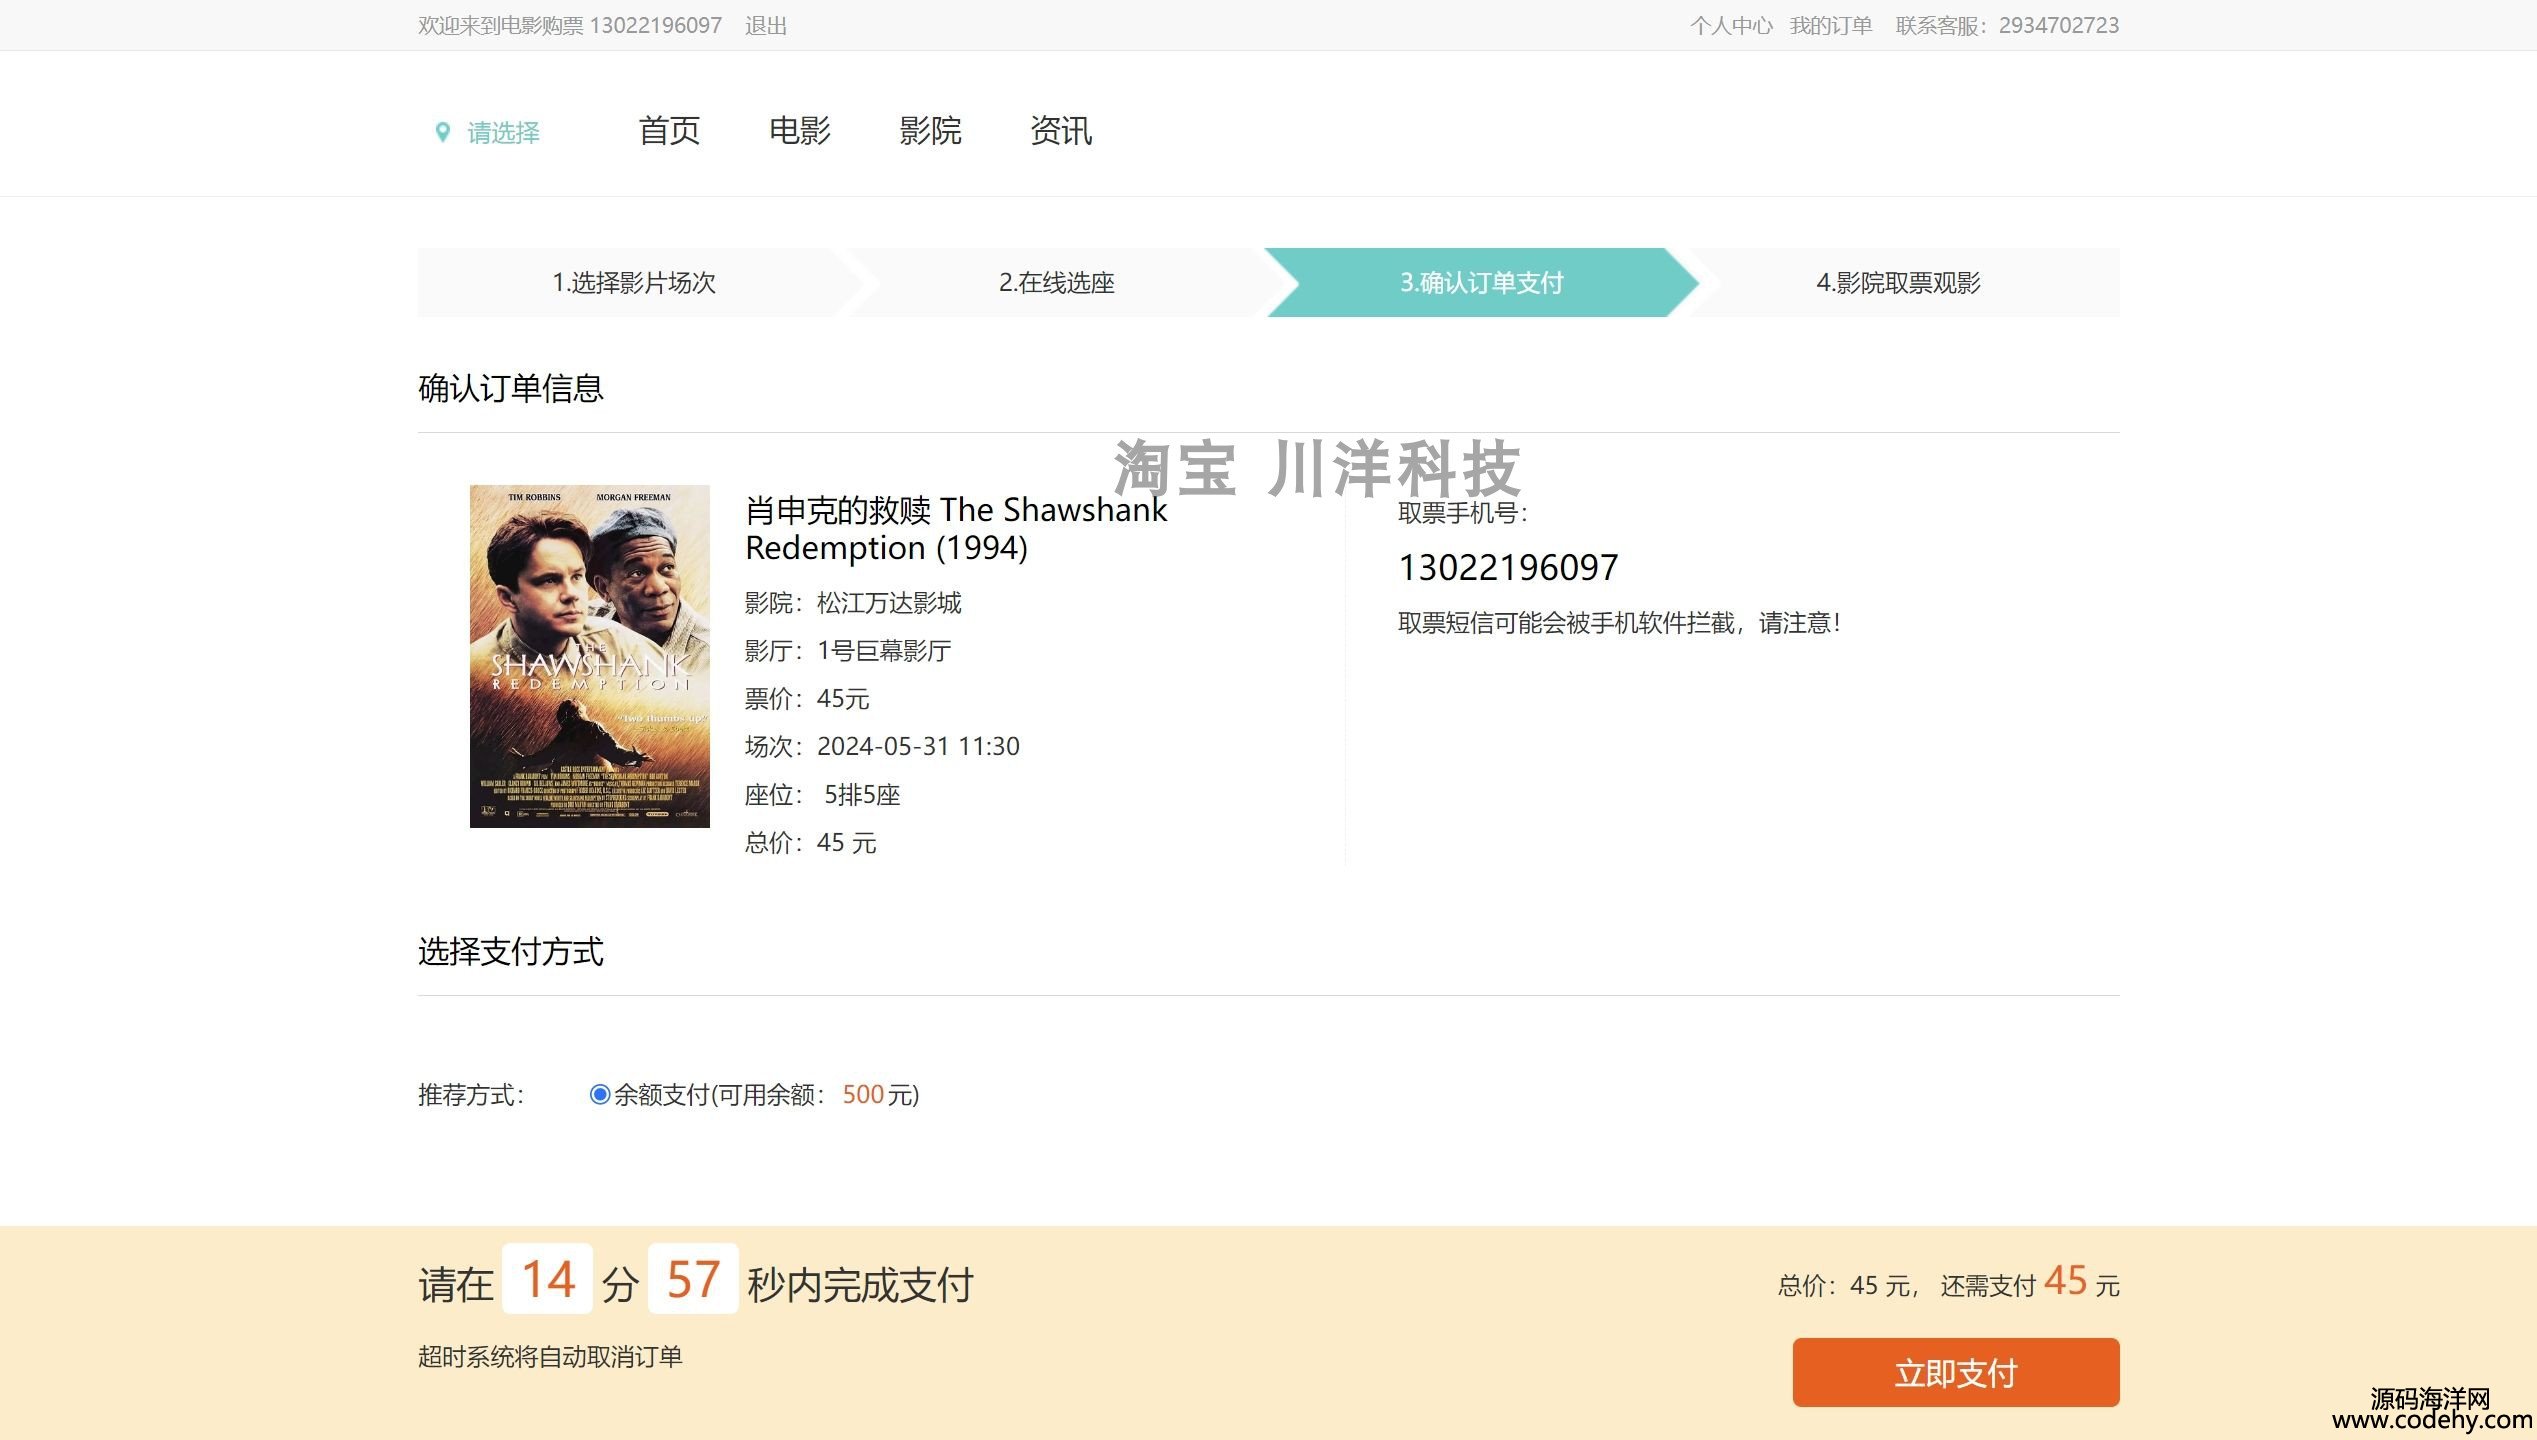Open the 电影 menu item
This screenshot has width=2537, height=1440.
pyautogui.click(x=799, y=131)
